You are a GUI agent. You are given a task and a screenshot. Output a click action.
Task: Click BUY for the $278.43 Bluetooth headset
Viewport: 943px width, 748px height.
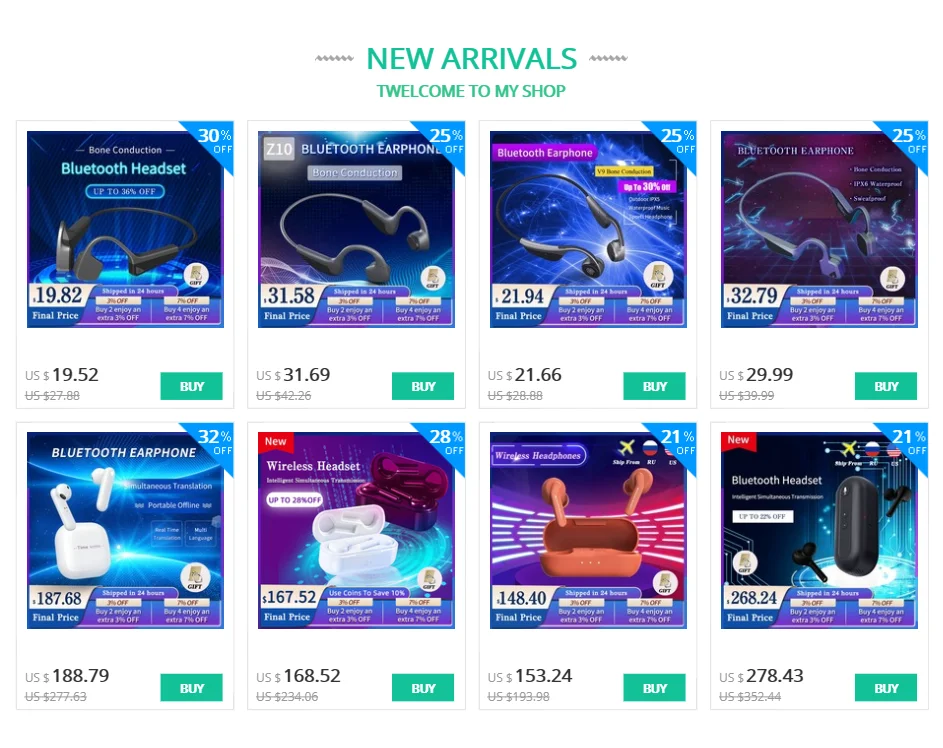tap(886, 688)
